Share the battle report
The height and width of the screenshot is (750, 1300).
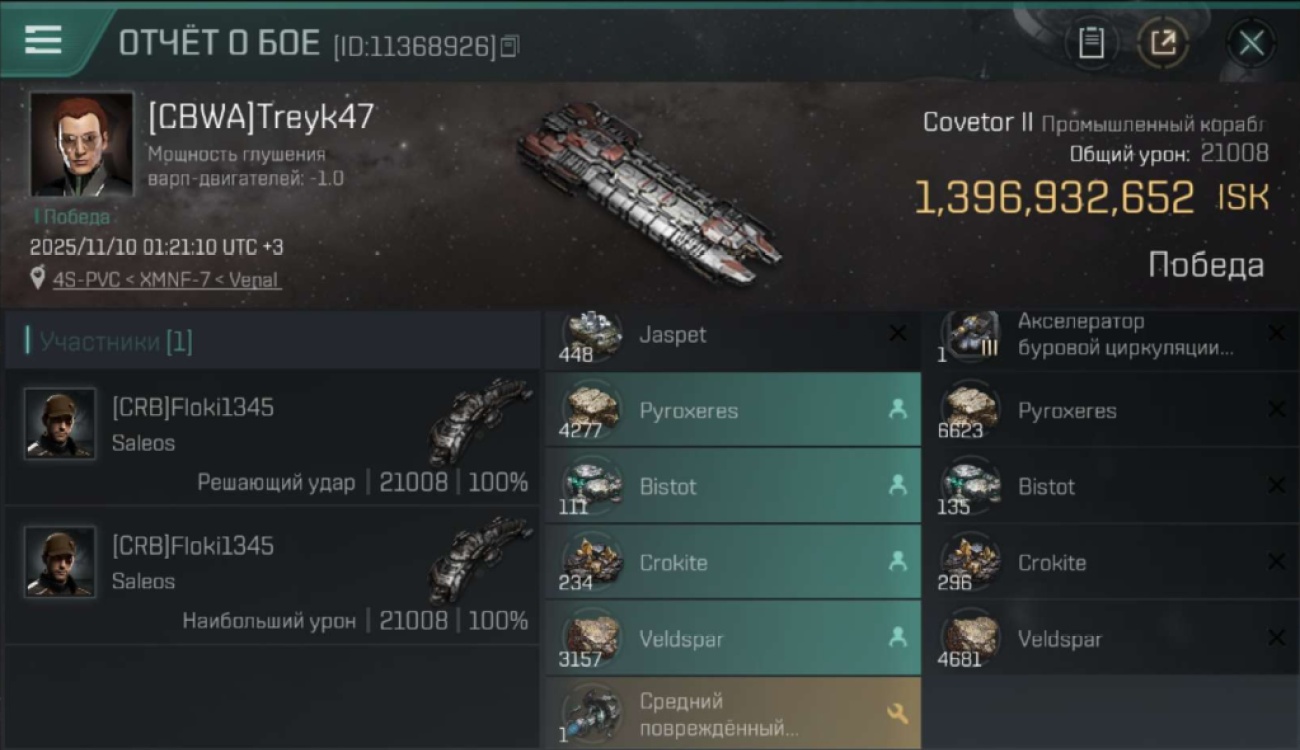tap(1163, 43)
